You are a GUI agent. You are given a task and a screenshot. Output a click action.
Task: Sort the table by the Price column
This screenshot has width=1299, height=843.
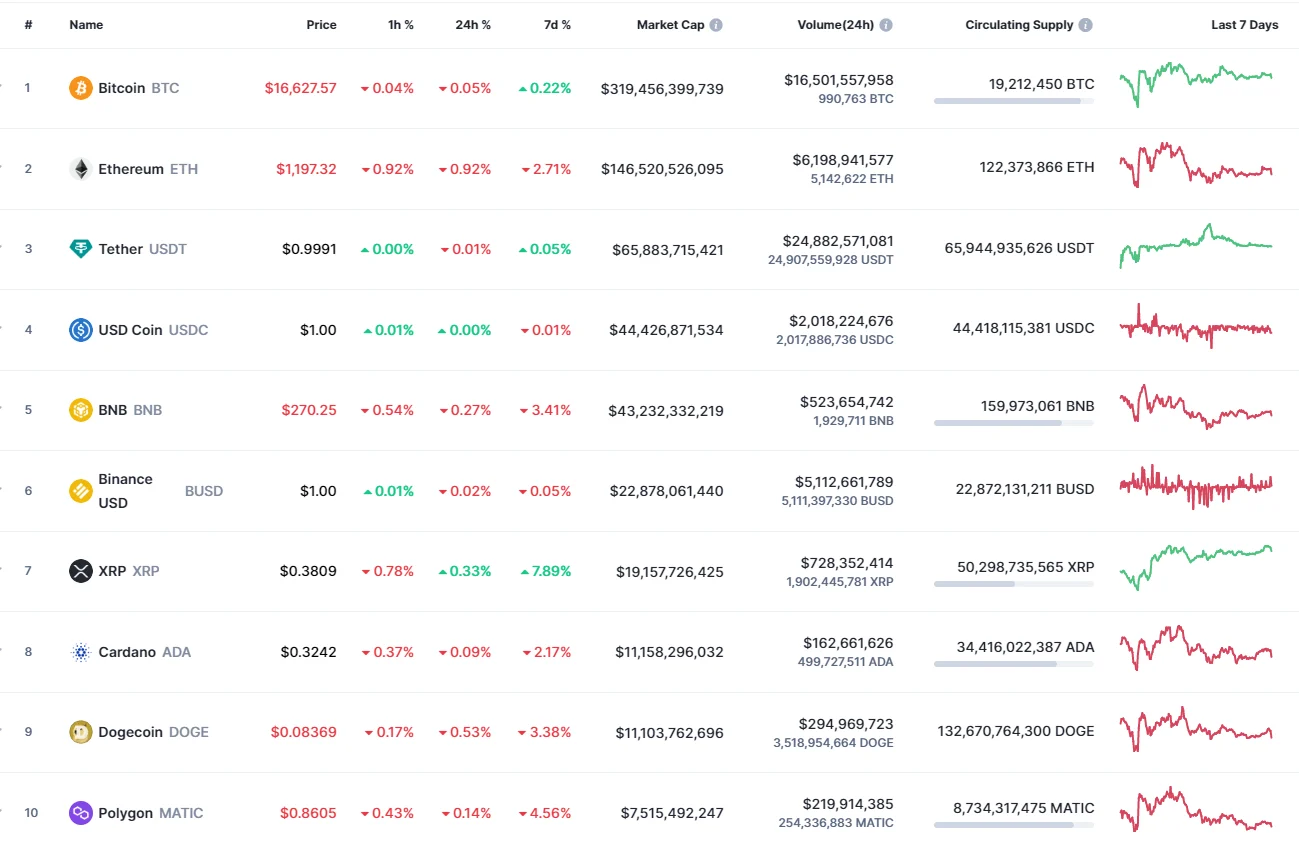point(321,25)
